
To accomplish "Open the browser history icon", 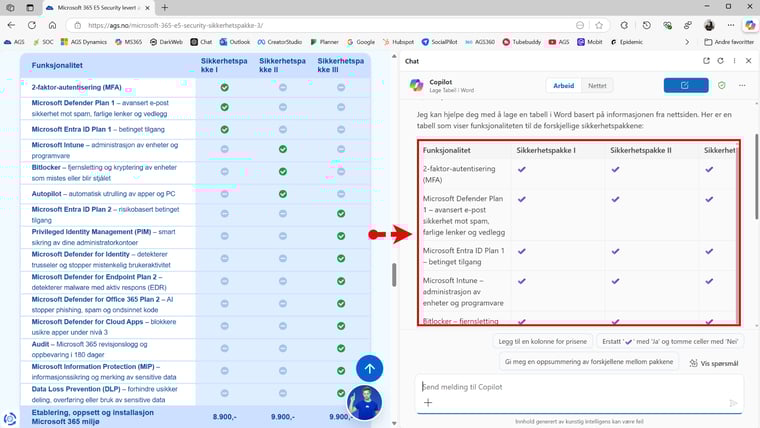I will pyautogui.click(x=646, y=25).
